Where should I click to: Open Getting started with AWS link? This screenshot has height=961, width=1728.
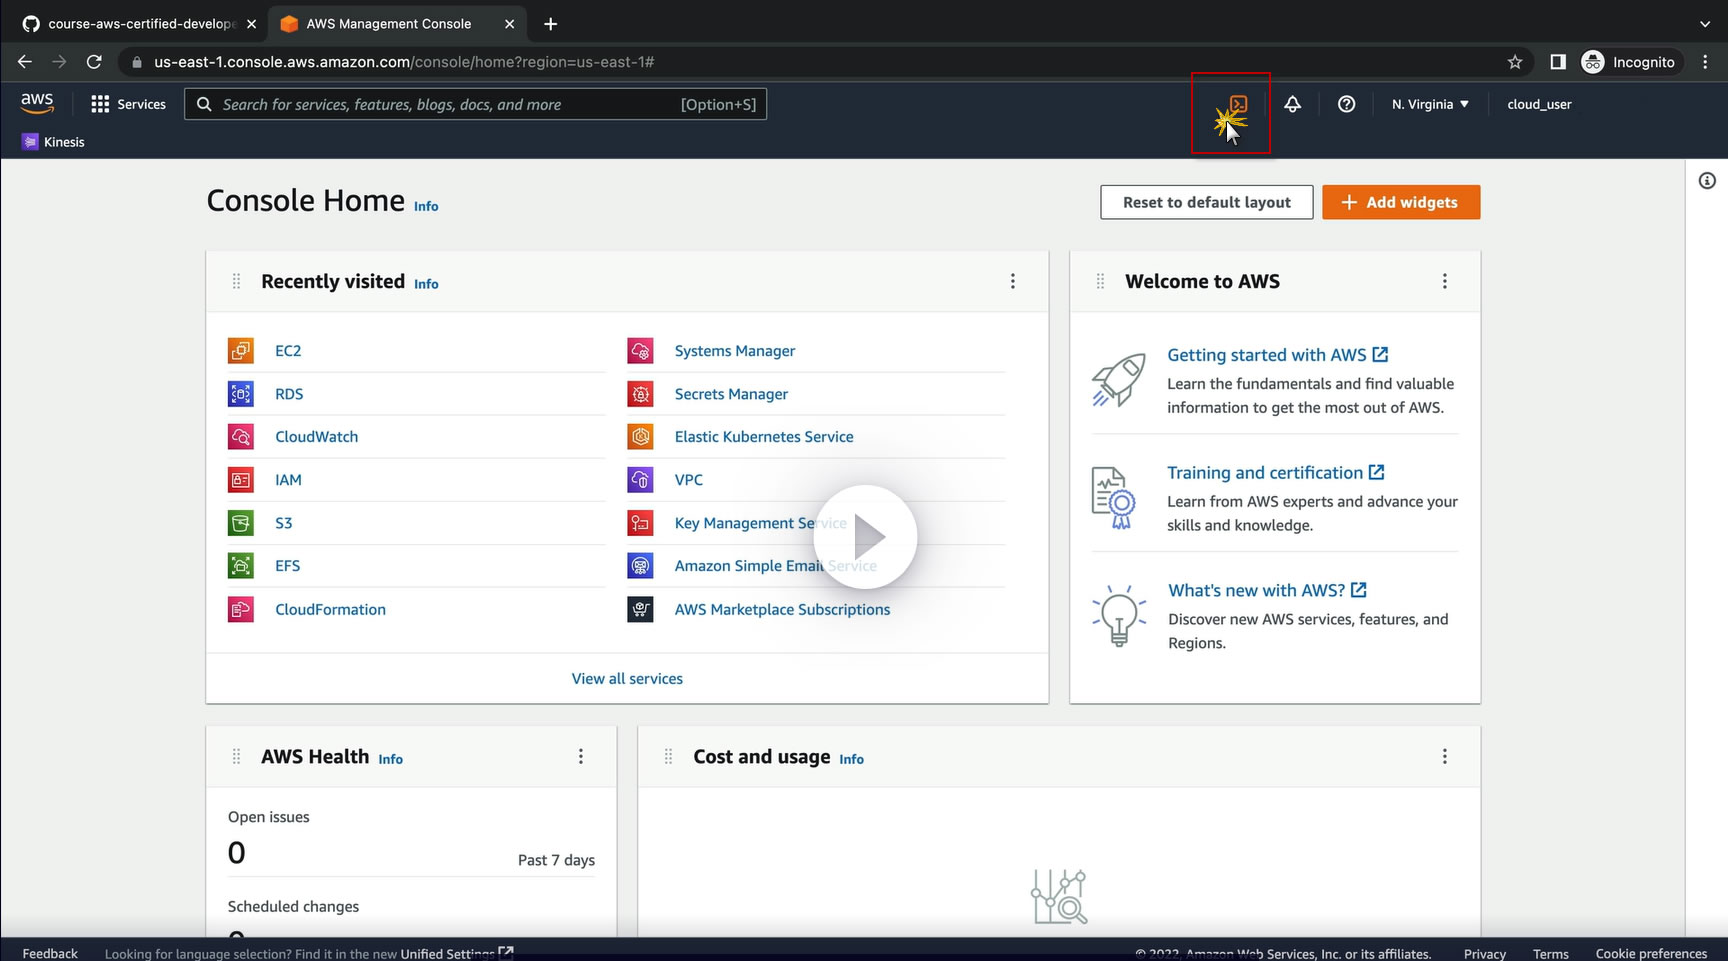point(1277,355)
